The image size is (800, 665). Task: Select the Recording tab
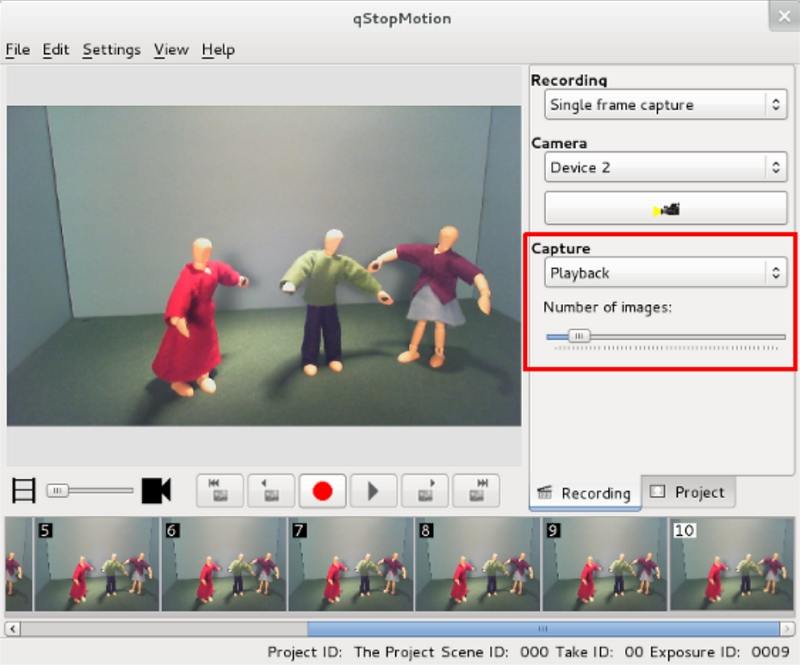[585, 492]
